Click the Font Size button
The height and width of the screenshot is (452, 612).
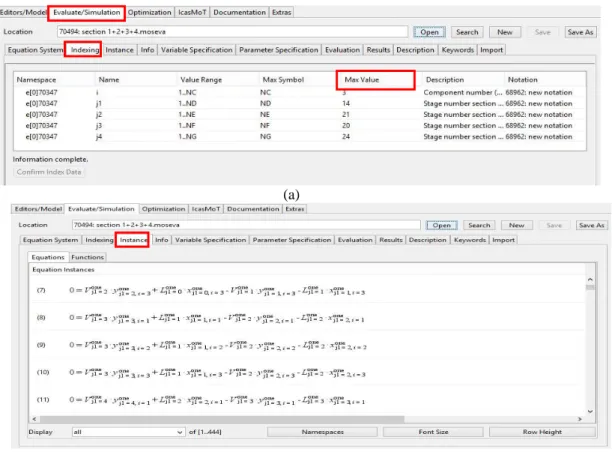tap(433, 432)
